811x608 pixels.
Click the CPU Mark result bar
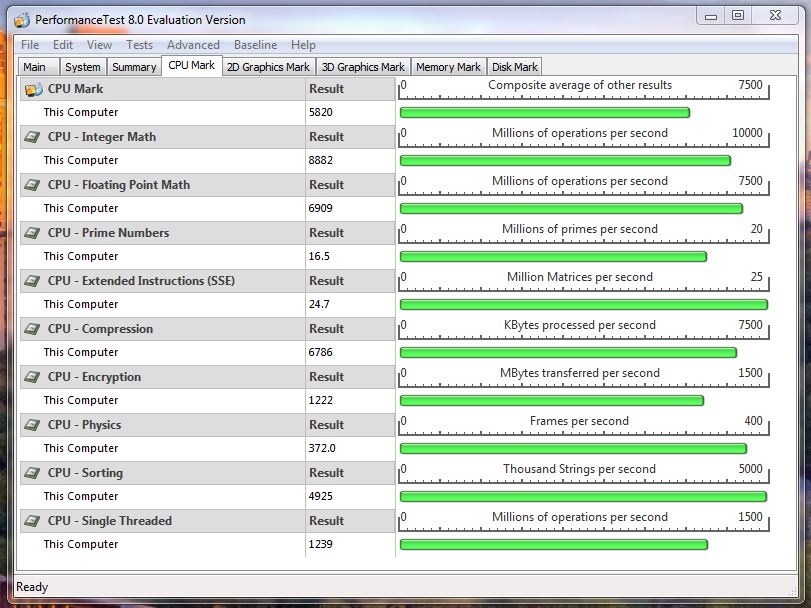click(x=545, y=113)
